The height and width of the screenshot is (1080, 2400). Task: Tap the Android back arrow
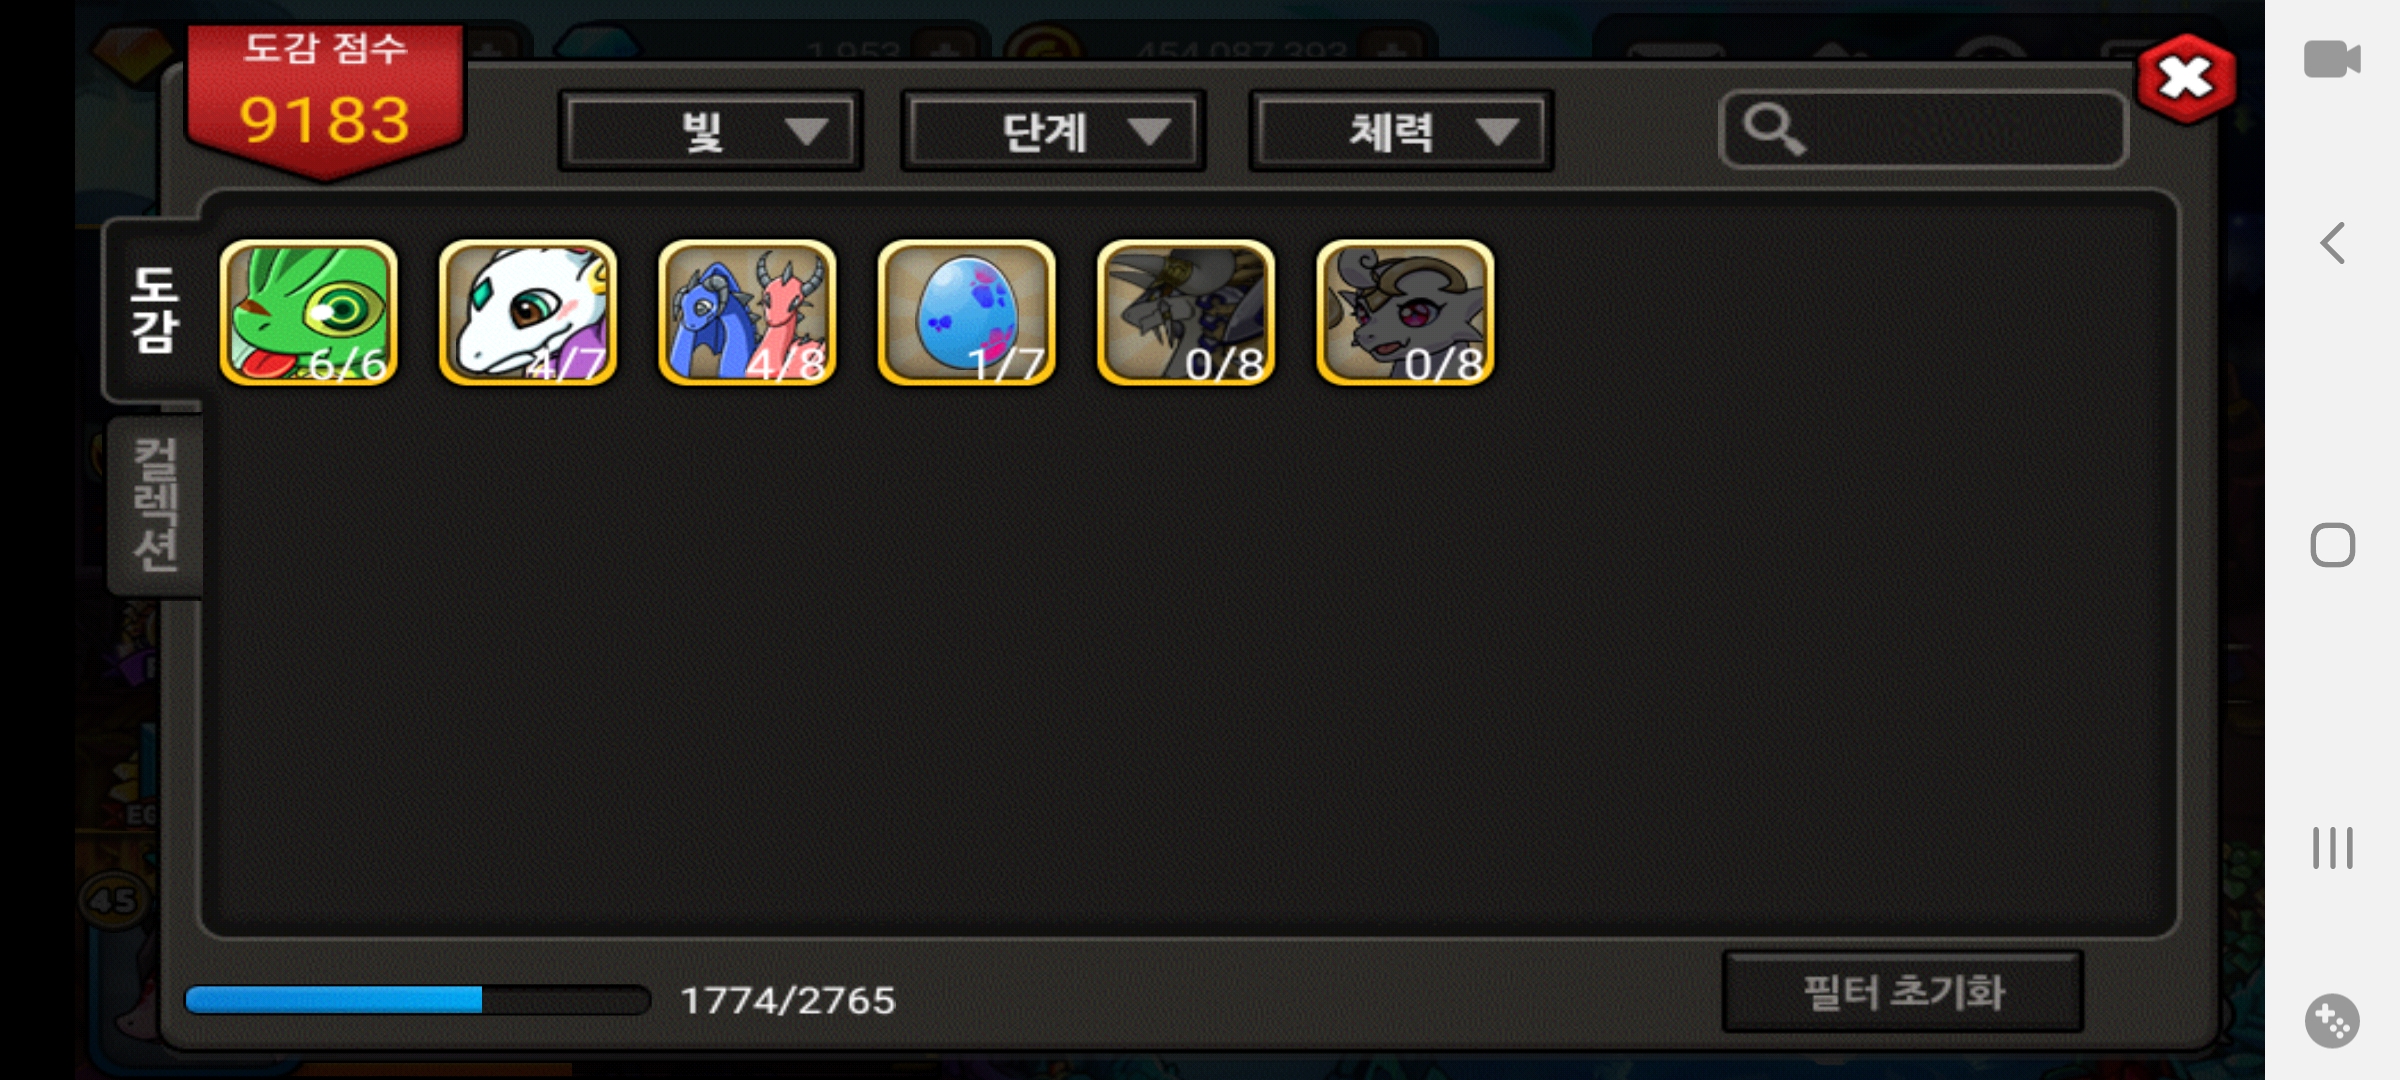pos(2333,243)
